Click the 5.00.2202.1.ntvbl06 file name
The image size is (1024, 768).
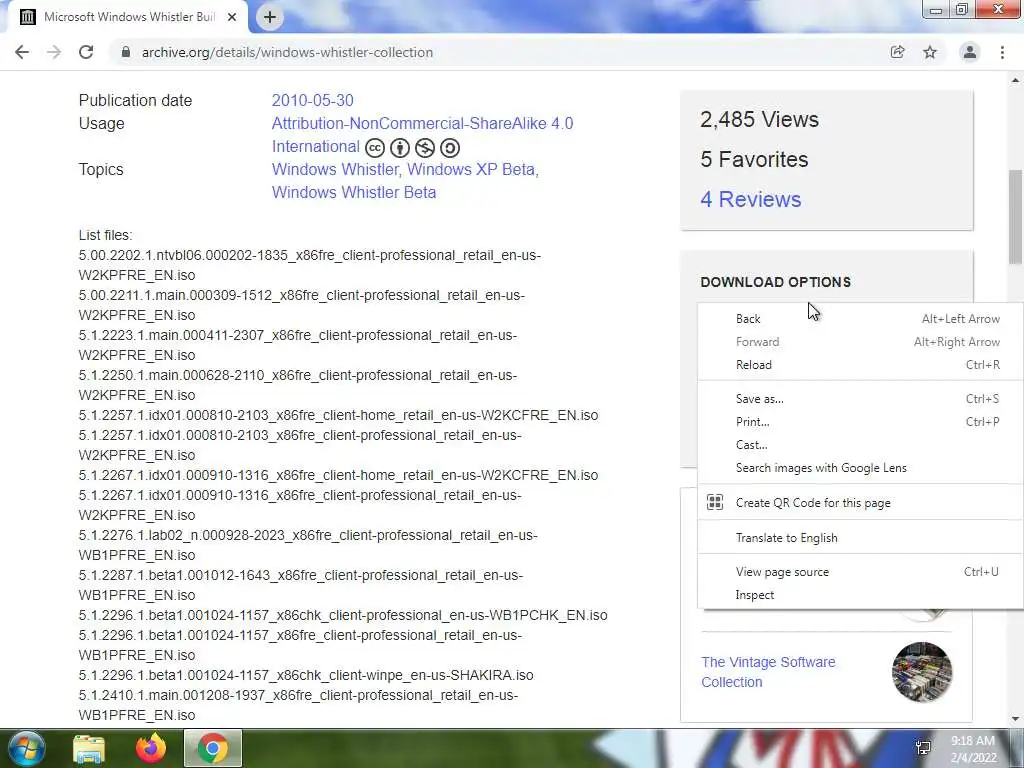coord(310,265)
